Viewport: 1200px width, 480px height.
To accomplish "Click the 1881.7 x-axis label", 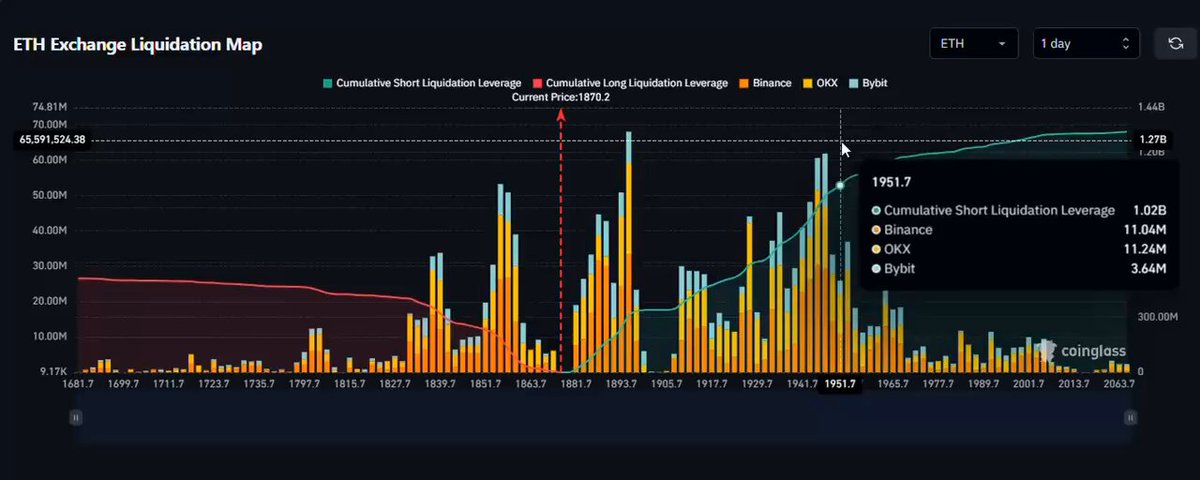I will [575, 384].
